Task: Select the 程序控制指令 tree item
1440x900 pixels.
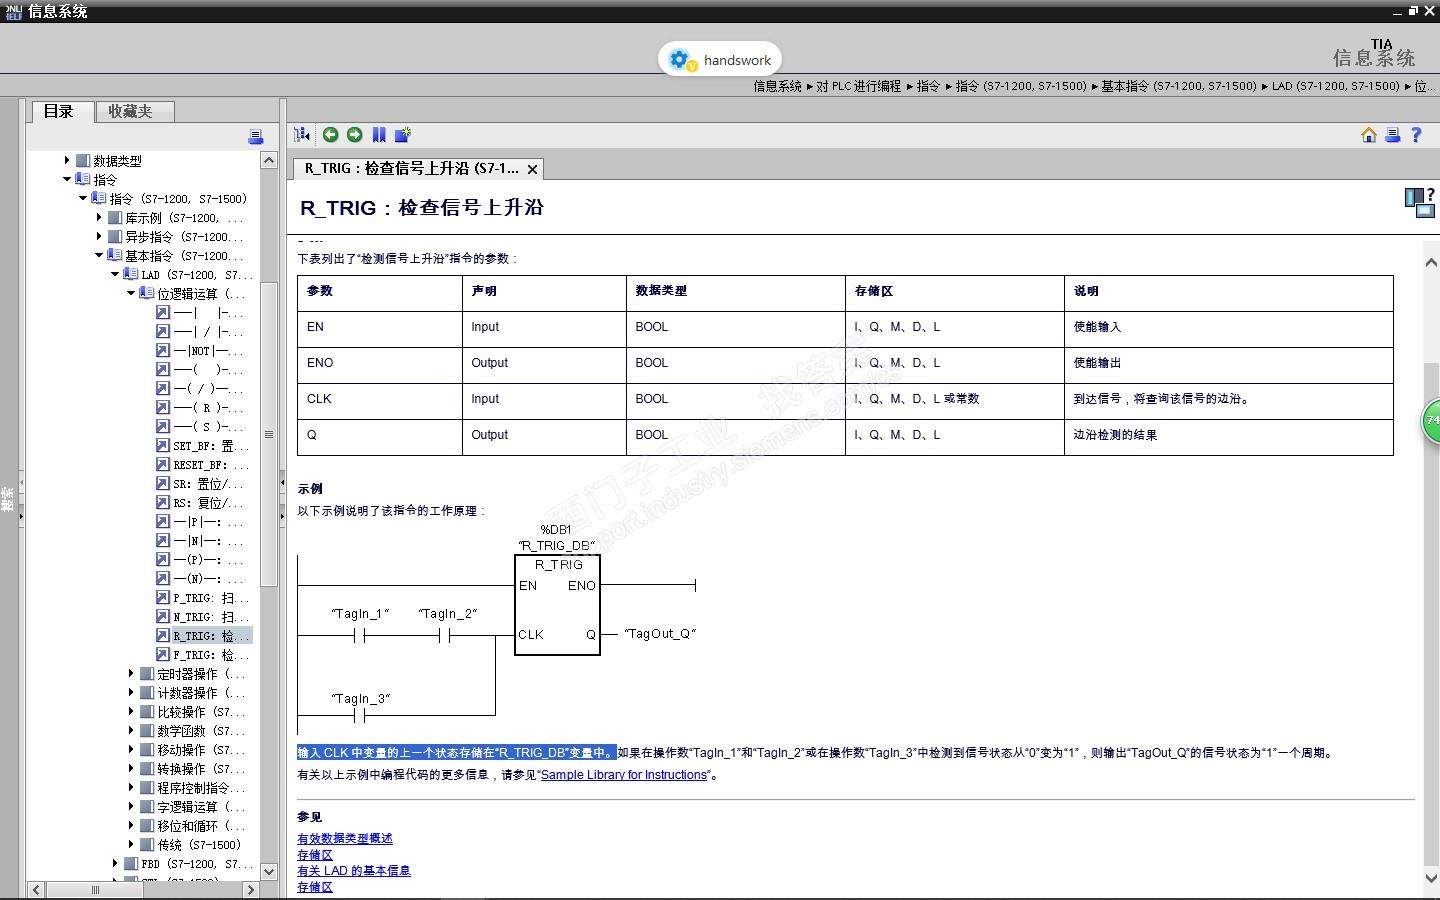Action: (x=201, y=787)
